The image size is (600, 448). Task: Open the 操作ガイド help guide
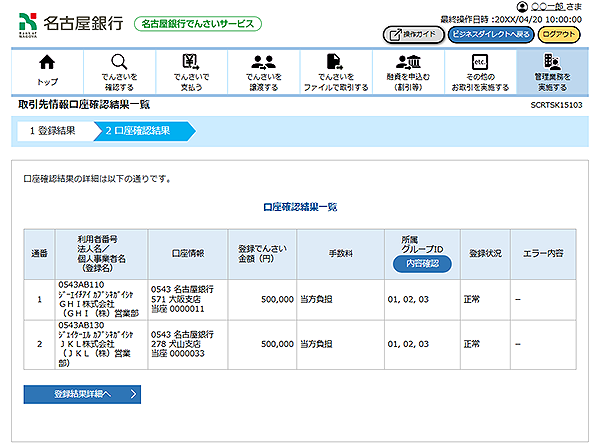click(x=413, y=34)
